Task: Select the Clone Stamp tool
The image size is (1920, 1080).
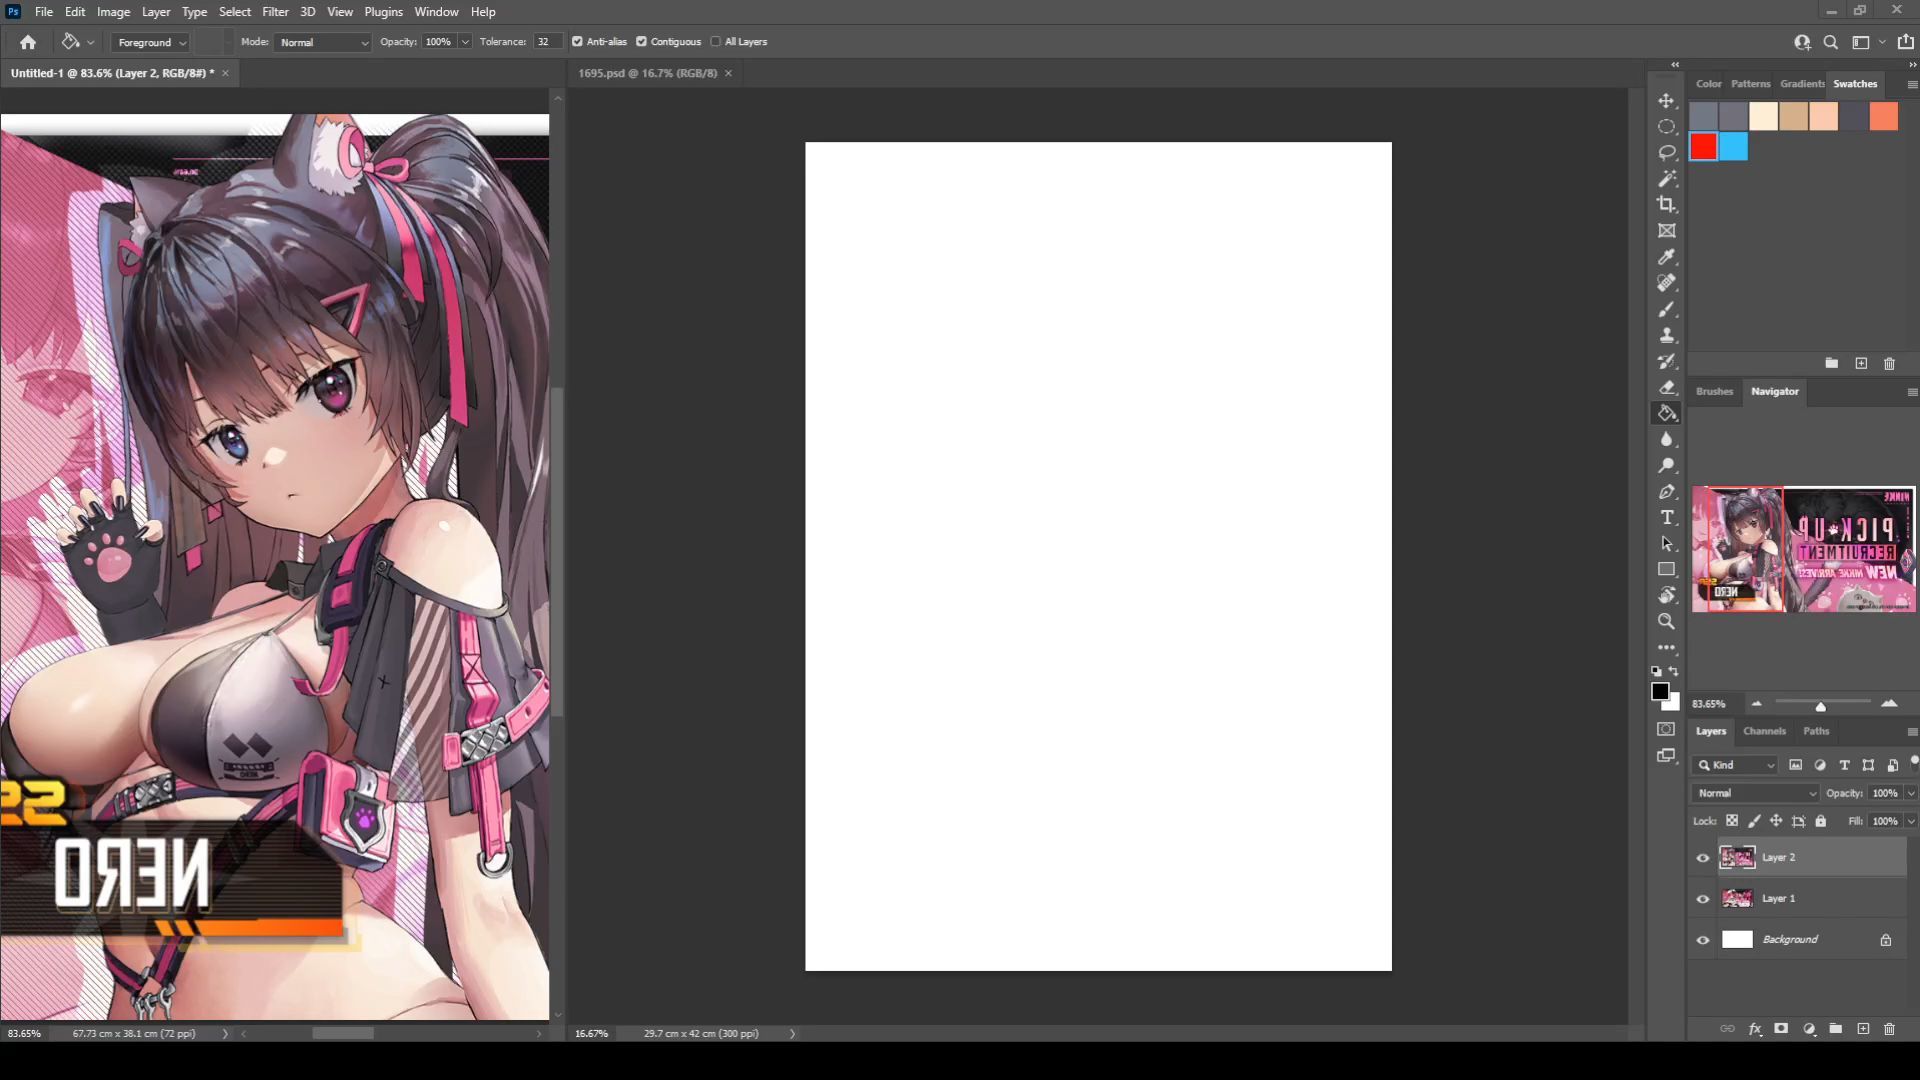Action: (1666, 335)
